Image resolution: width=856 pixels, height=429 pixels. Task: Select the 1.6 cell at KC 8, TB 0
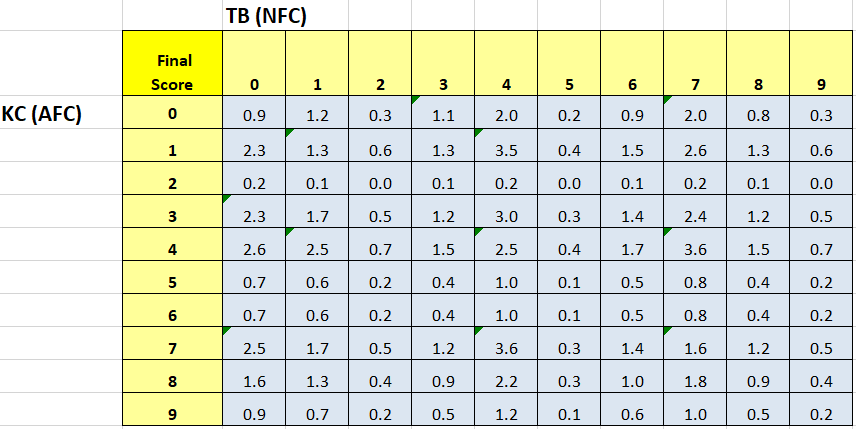[x=254, y=380]
